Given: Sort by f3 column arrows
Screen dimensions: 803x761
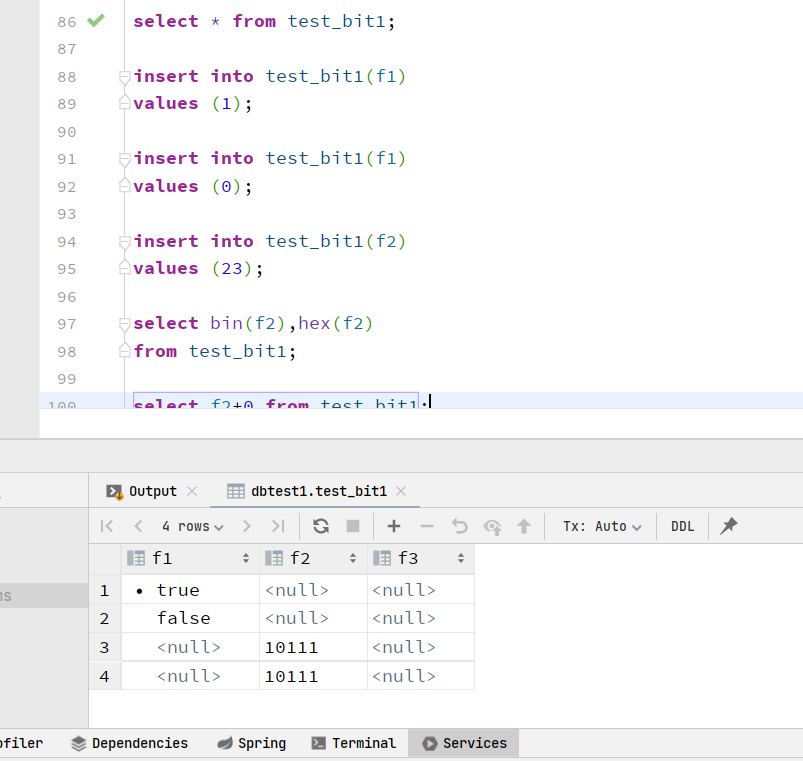Looking at the screenshot, I should [461, 558].
